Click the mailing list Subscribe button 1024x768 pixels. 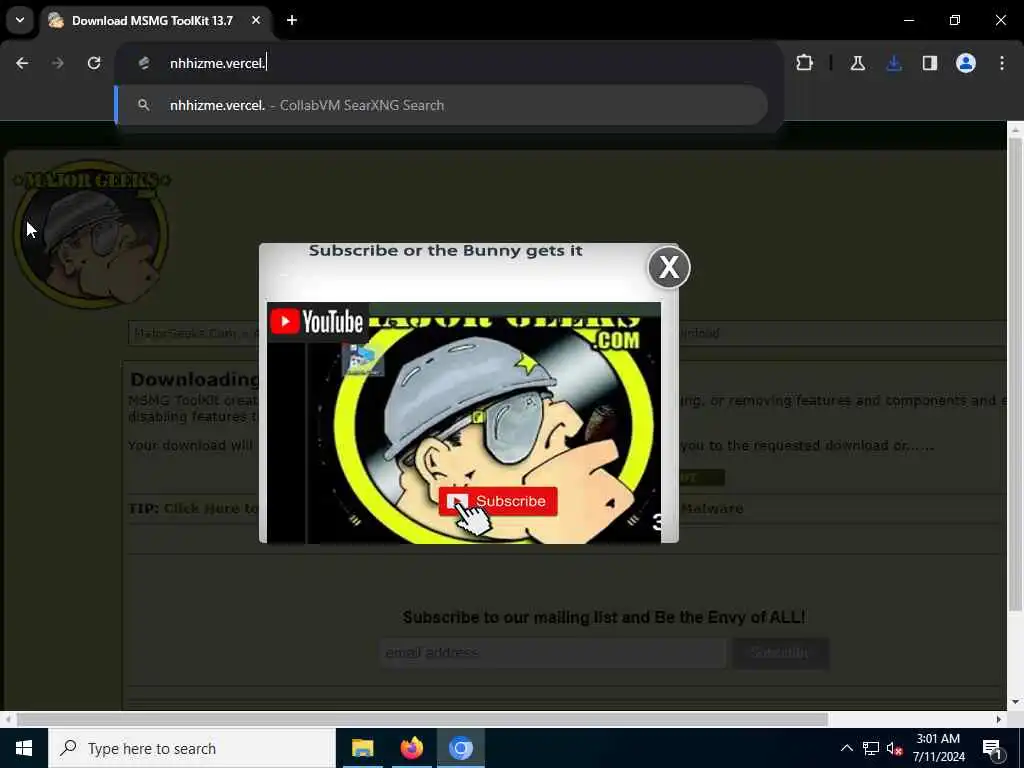(780, 652)
